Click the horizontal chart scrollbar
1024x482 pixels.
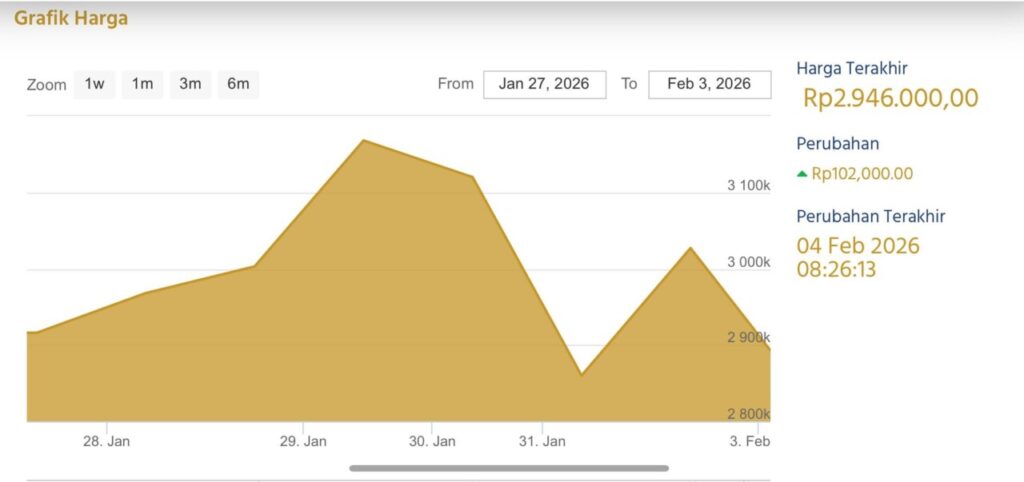508,467
